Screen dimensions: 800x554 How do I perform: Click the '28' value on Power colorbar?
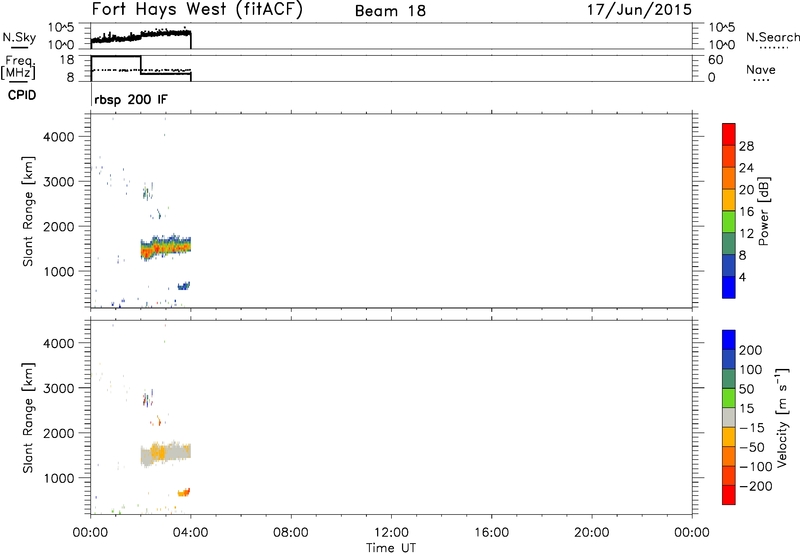746,146
